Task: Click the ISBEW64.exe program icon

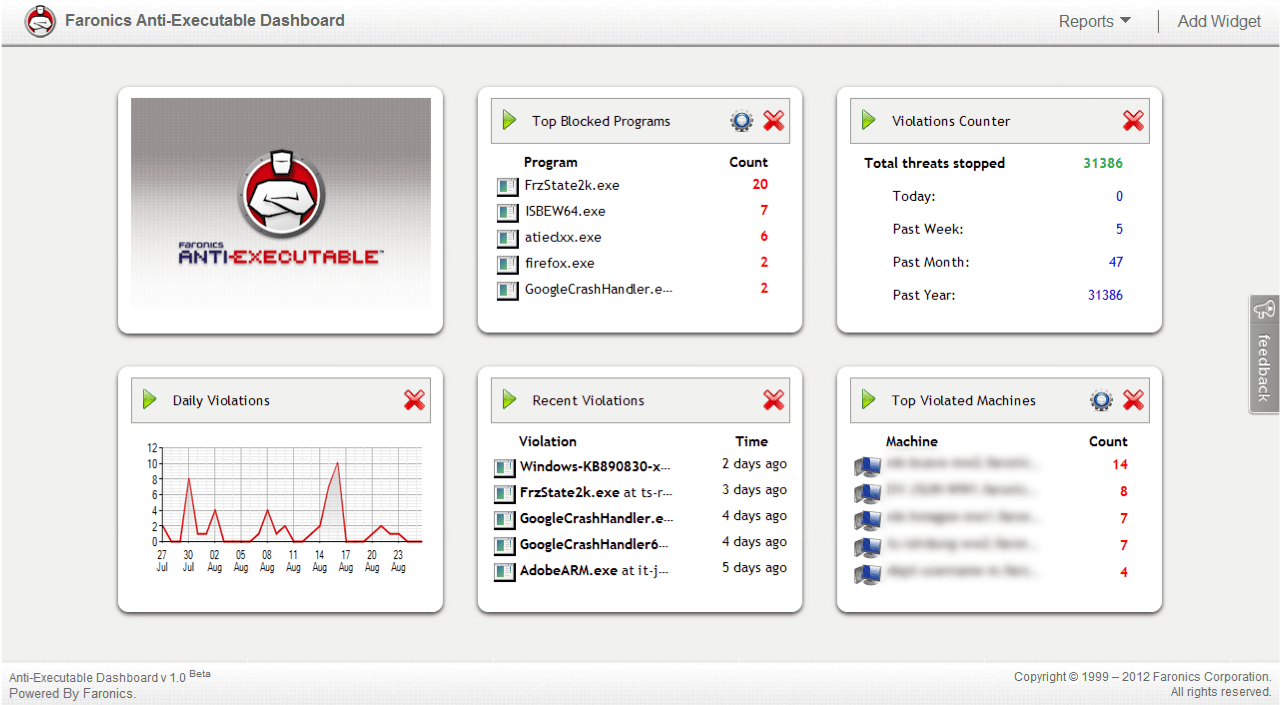Action: pyautogui.click(x=507, y=211)
